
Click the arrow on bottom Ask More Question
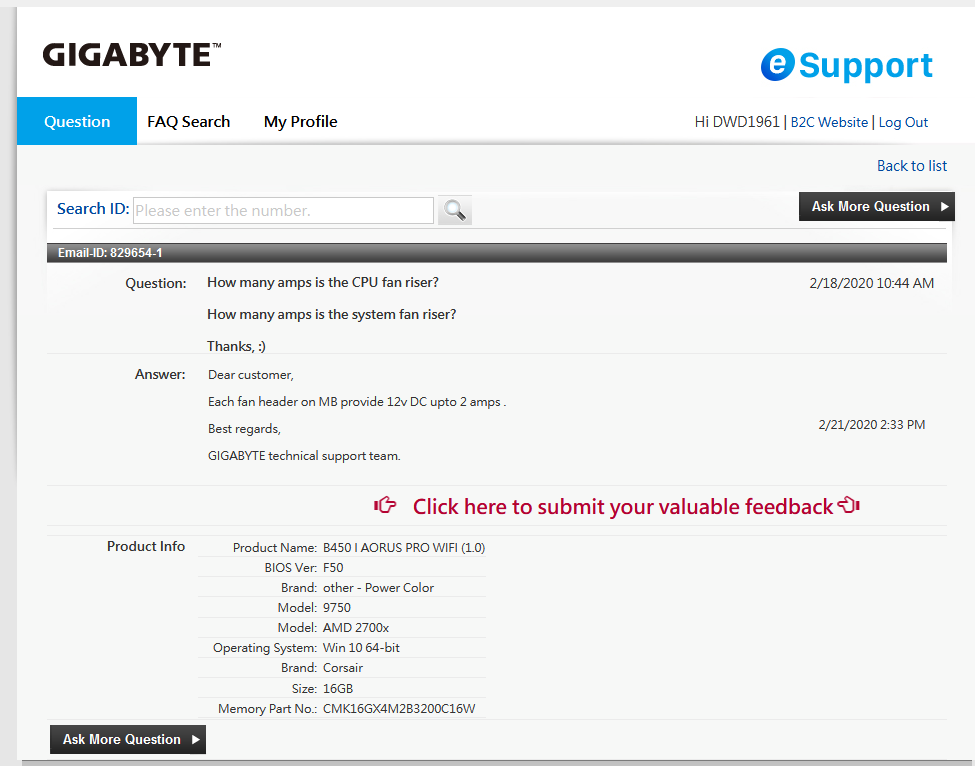point(195,740)
